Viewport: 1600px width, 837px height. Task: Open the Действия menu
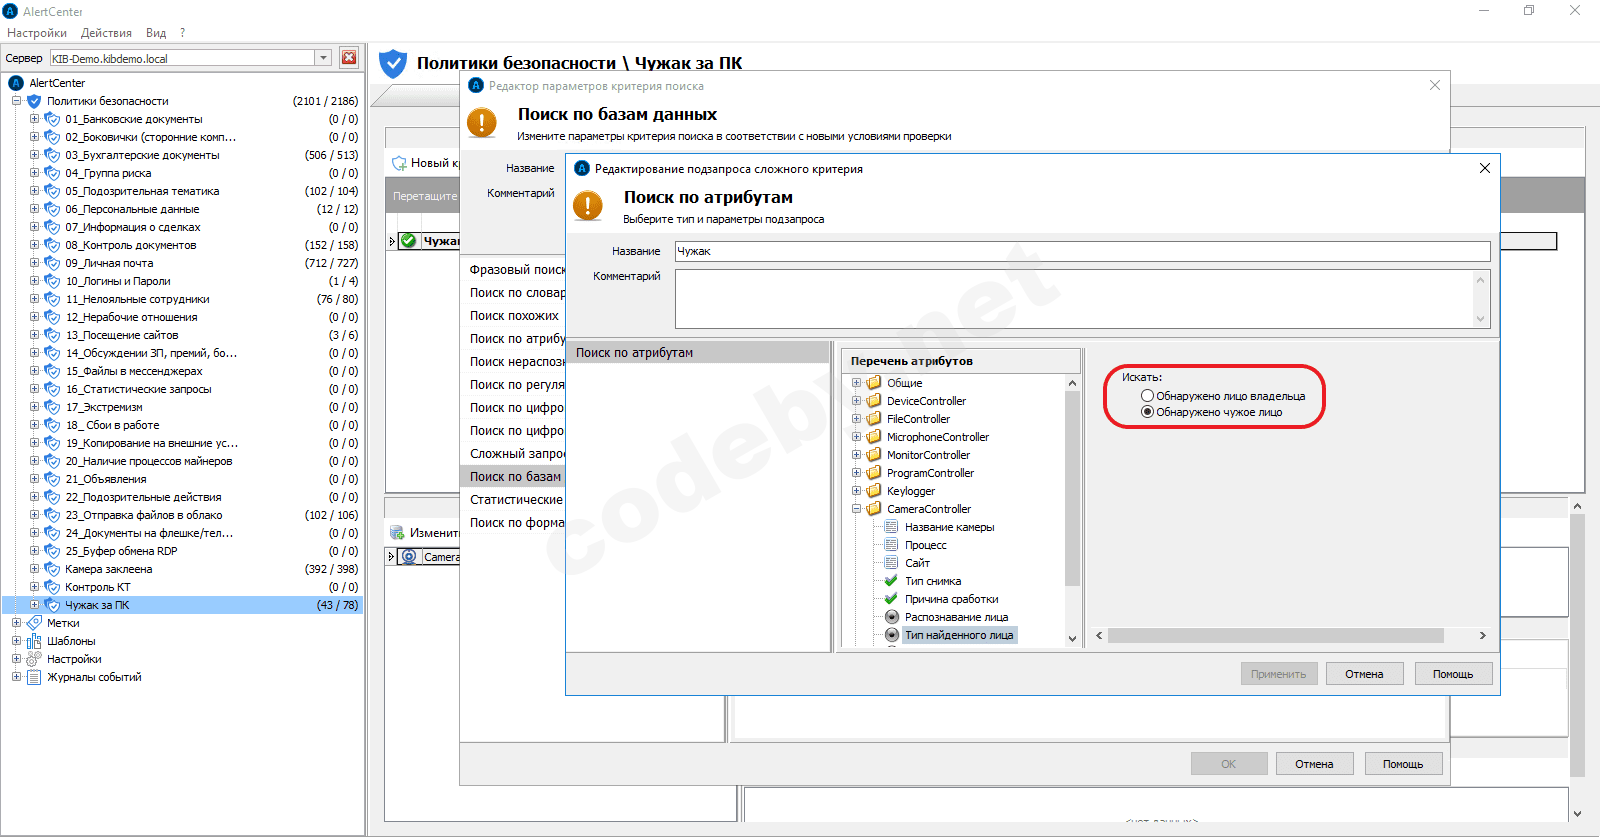[106, 33]
